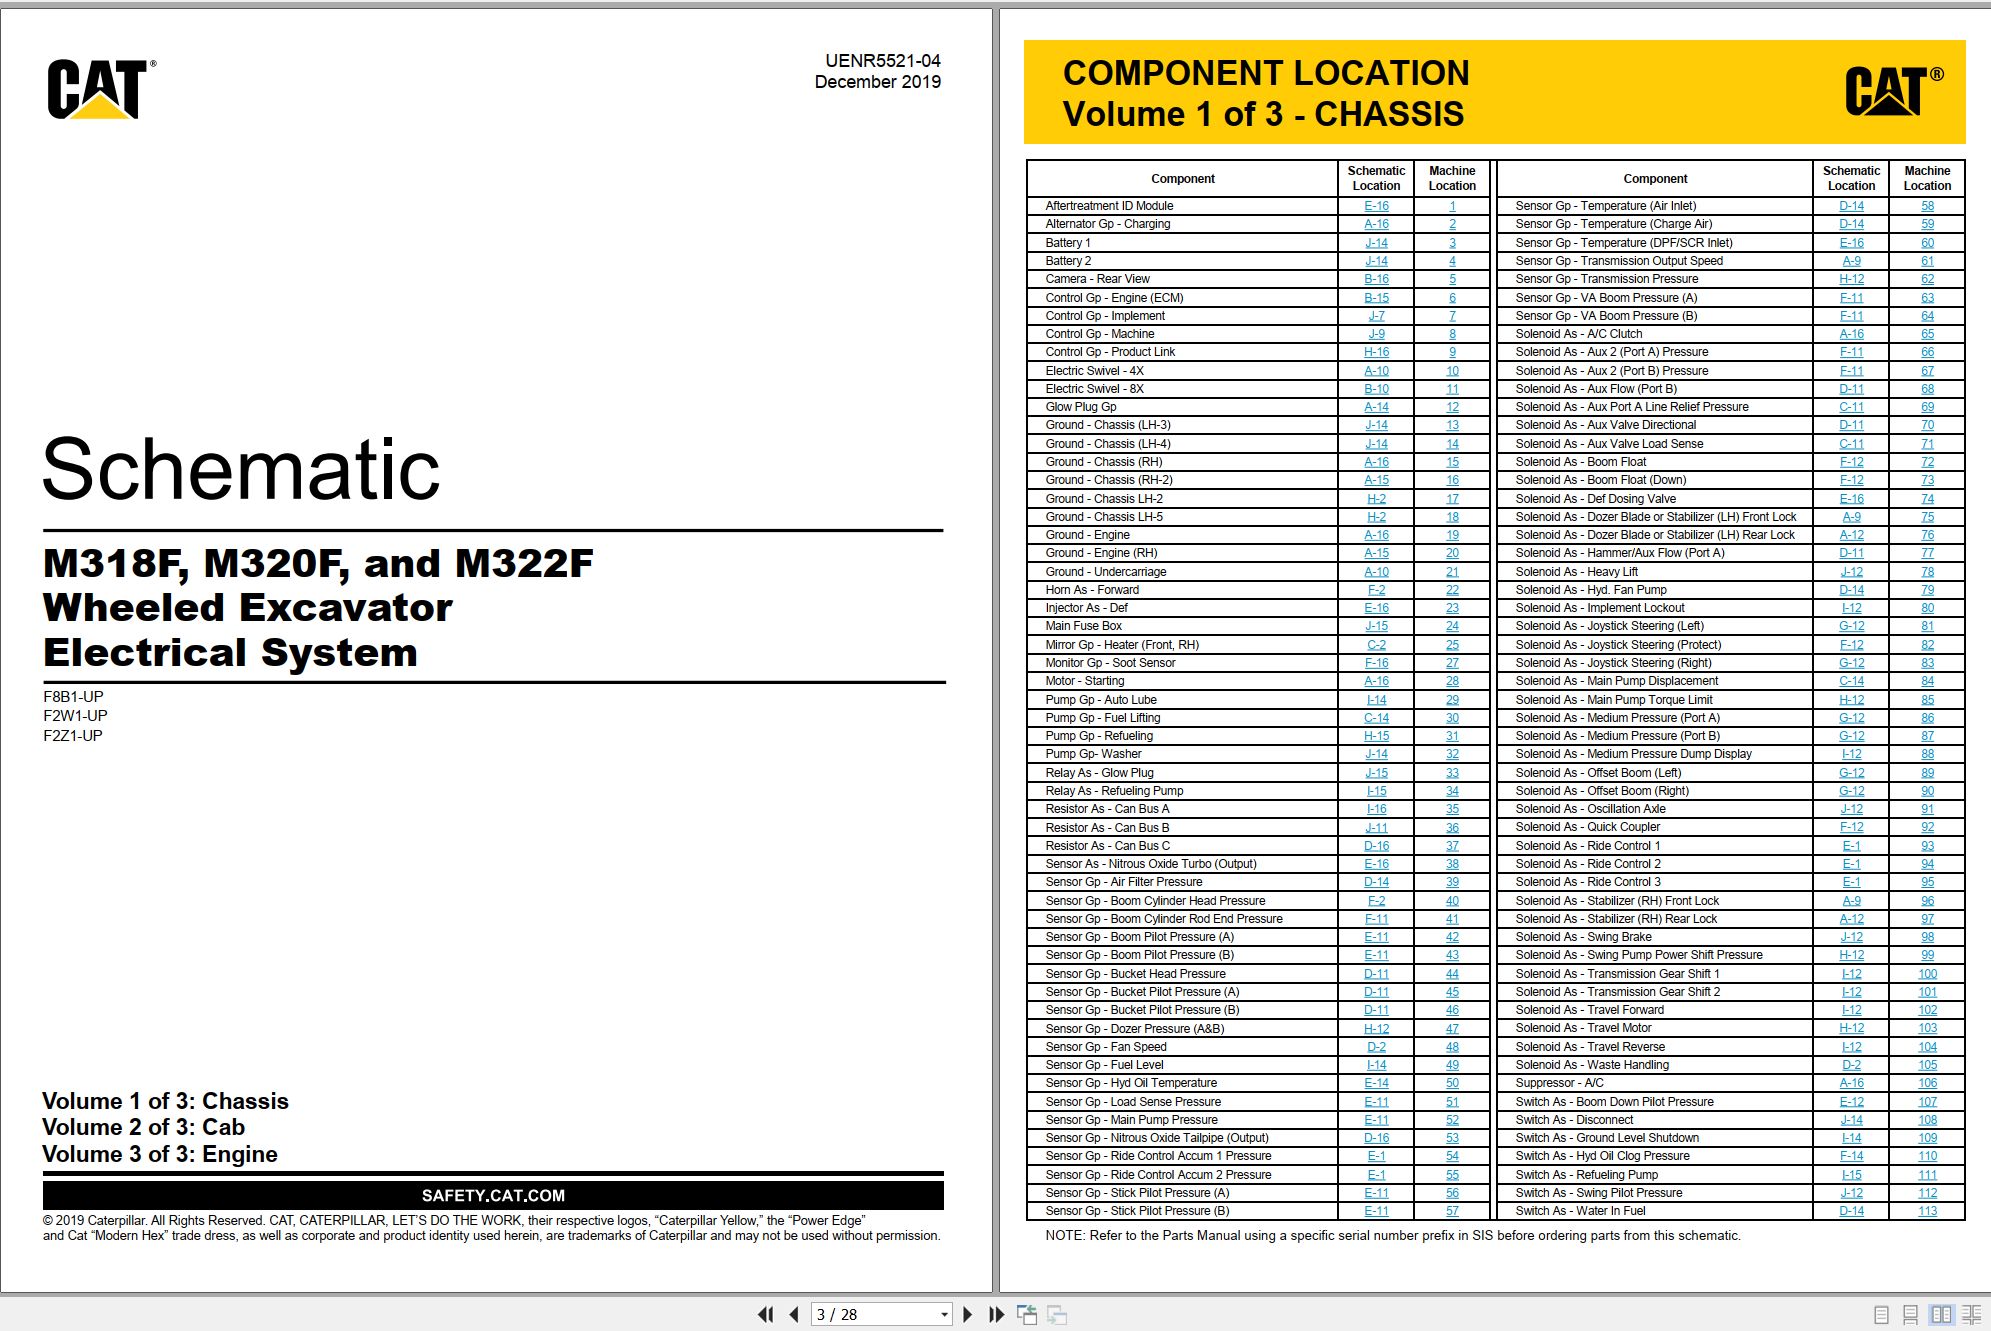
Task: Open machine location 92 for Quick Coupler
Action: [x=1927, y=828]
